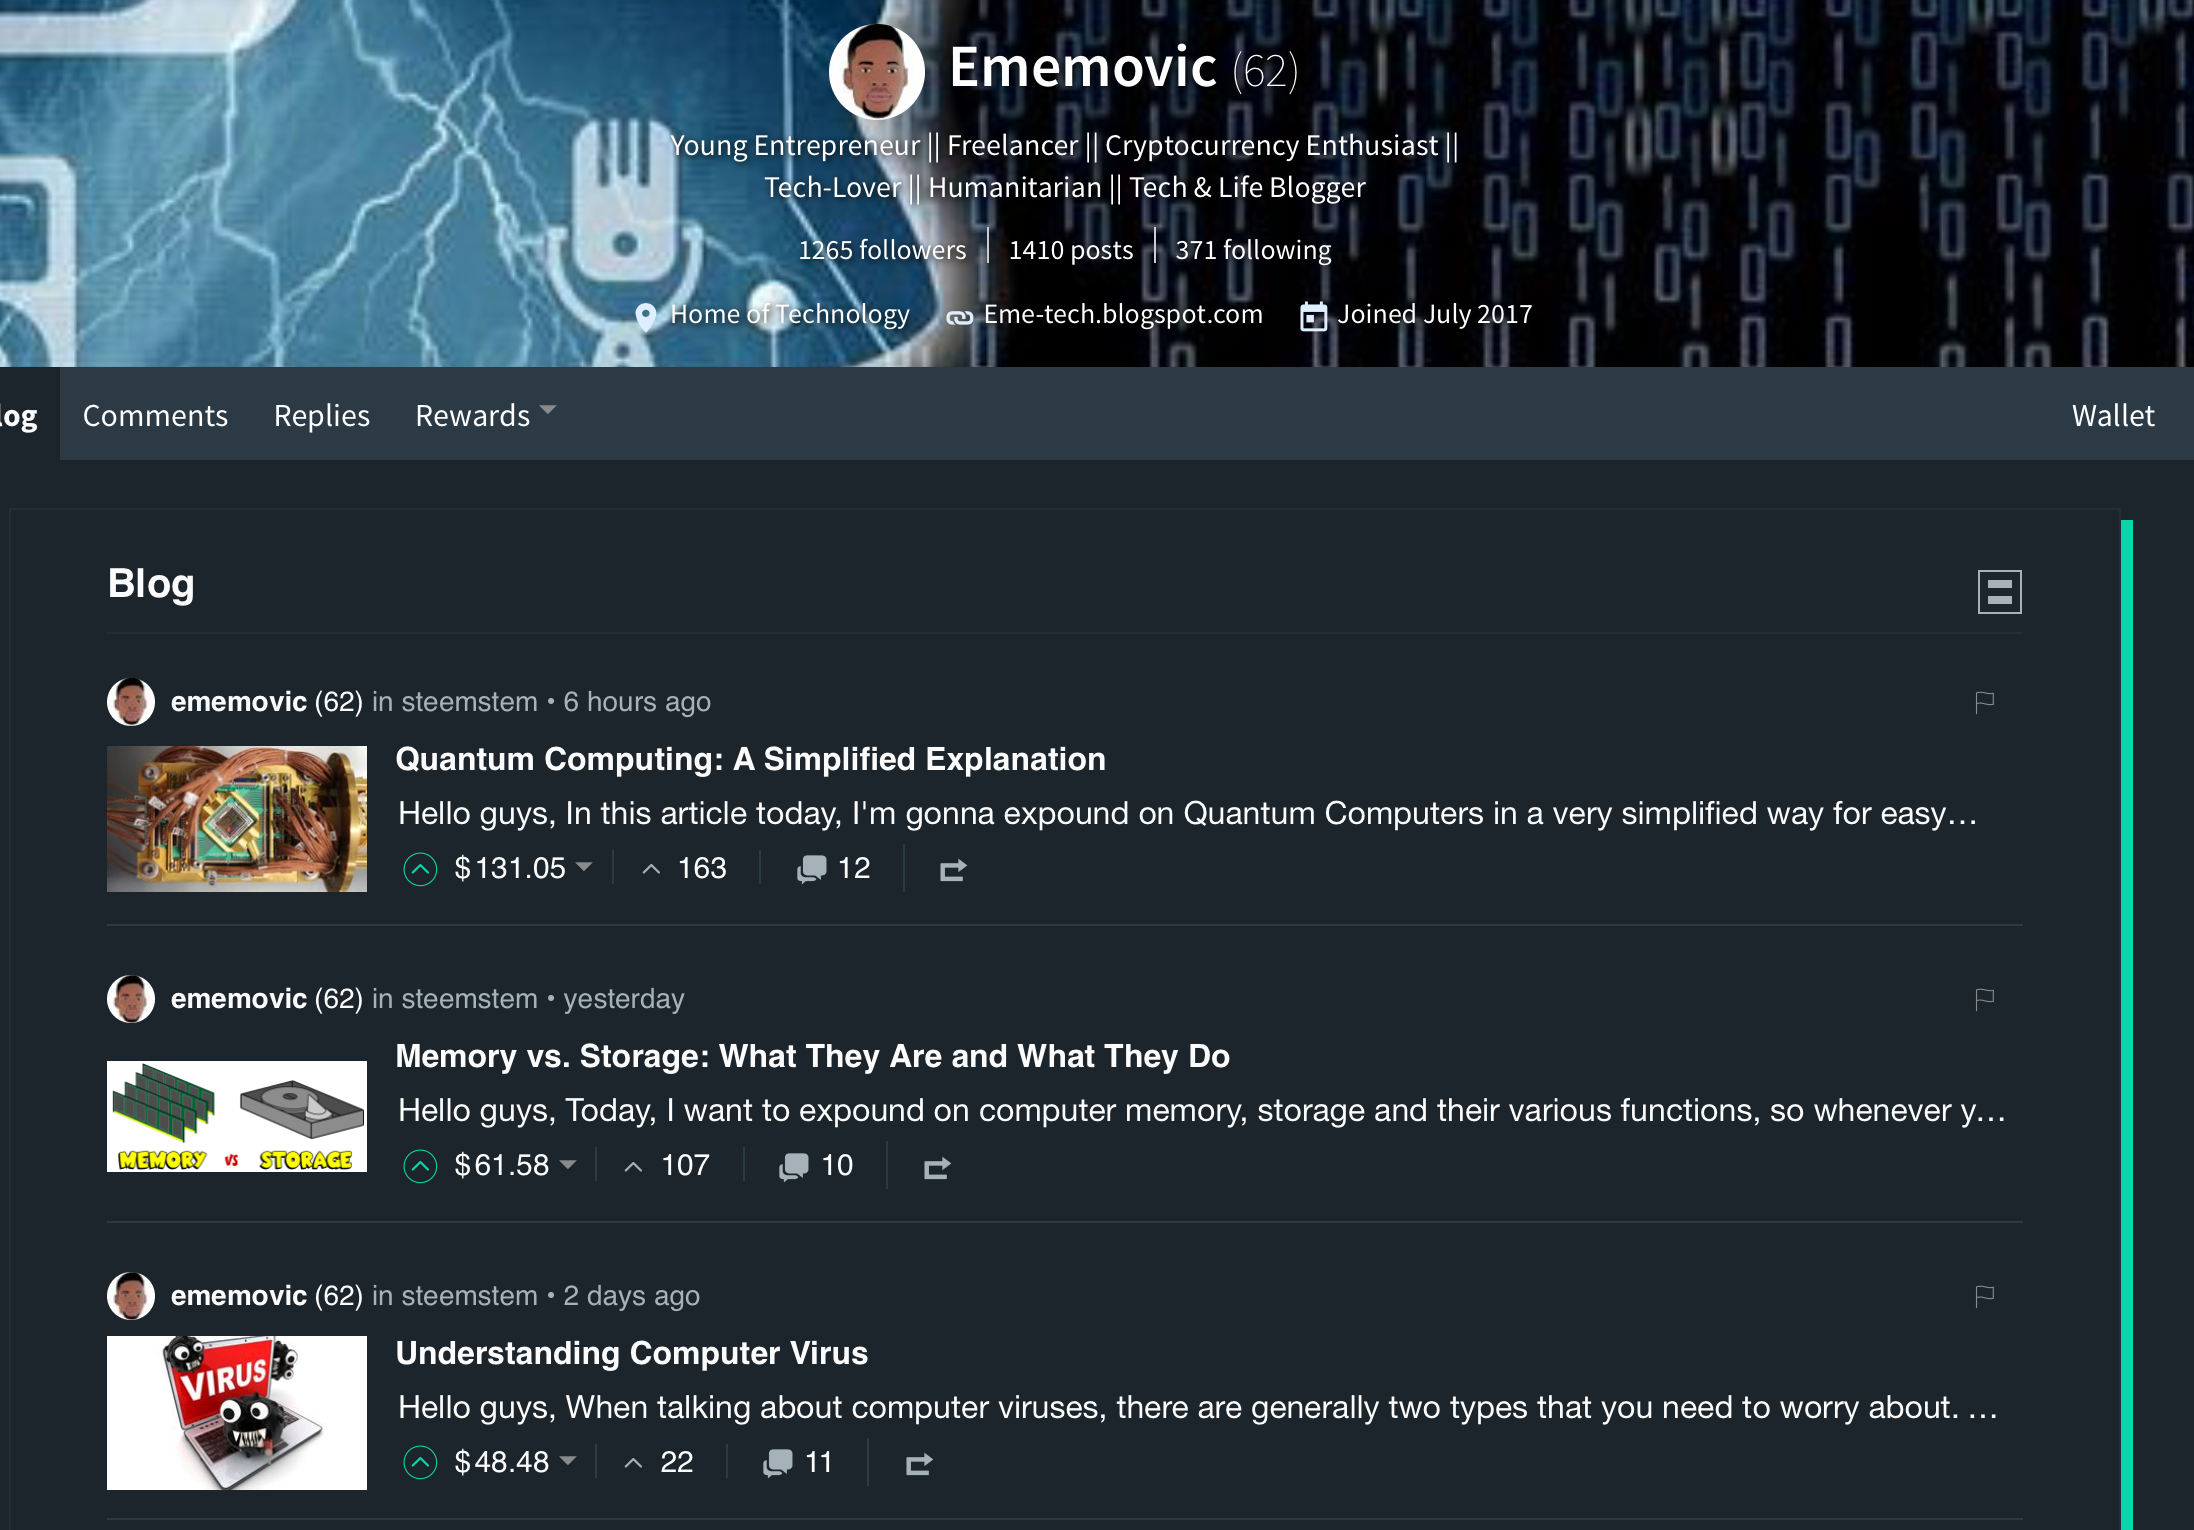This screenshot has width=2194, height=1530.
Task: Open the Wallet tab
Action: point(2113,415)
